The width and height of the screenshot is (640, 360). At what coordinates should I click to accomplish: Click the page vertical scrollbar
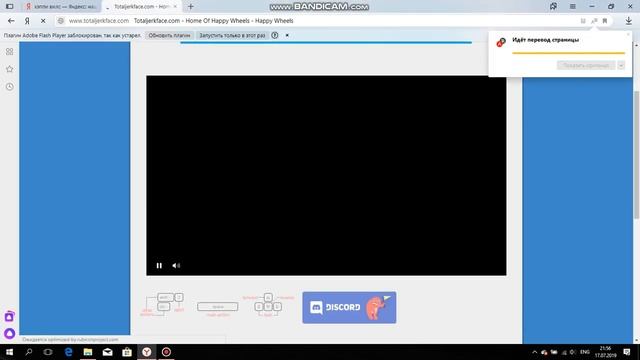pos(636,155)
